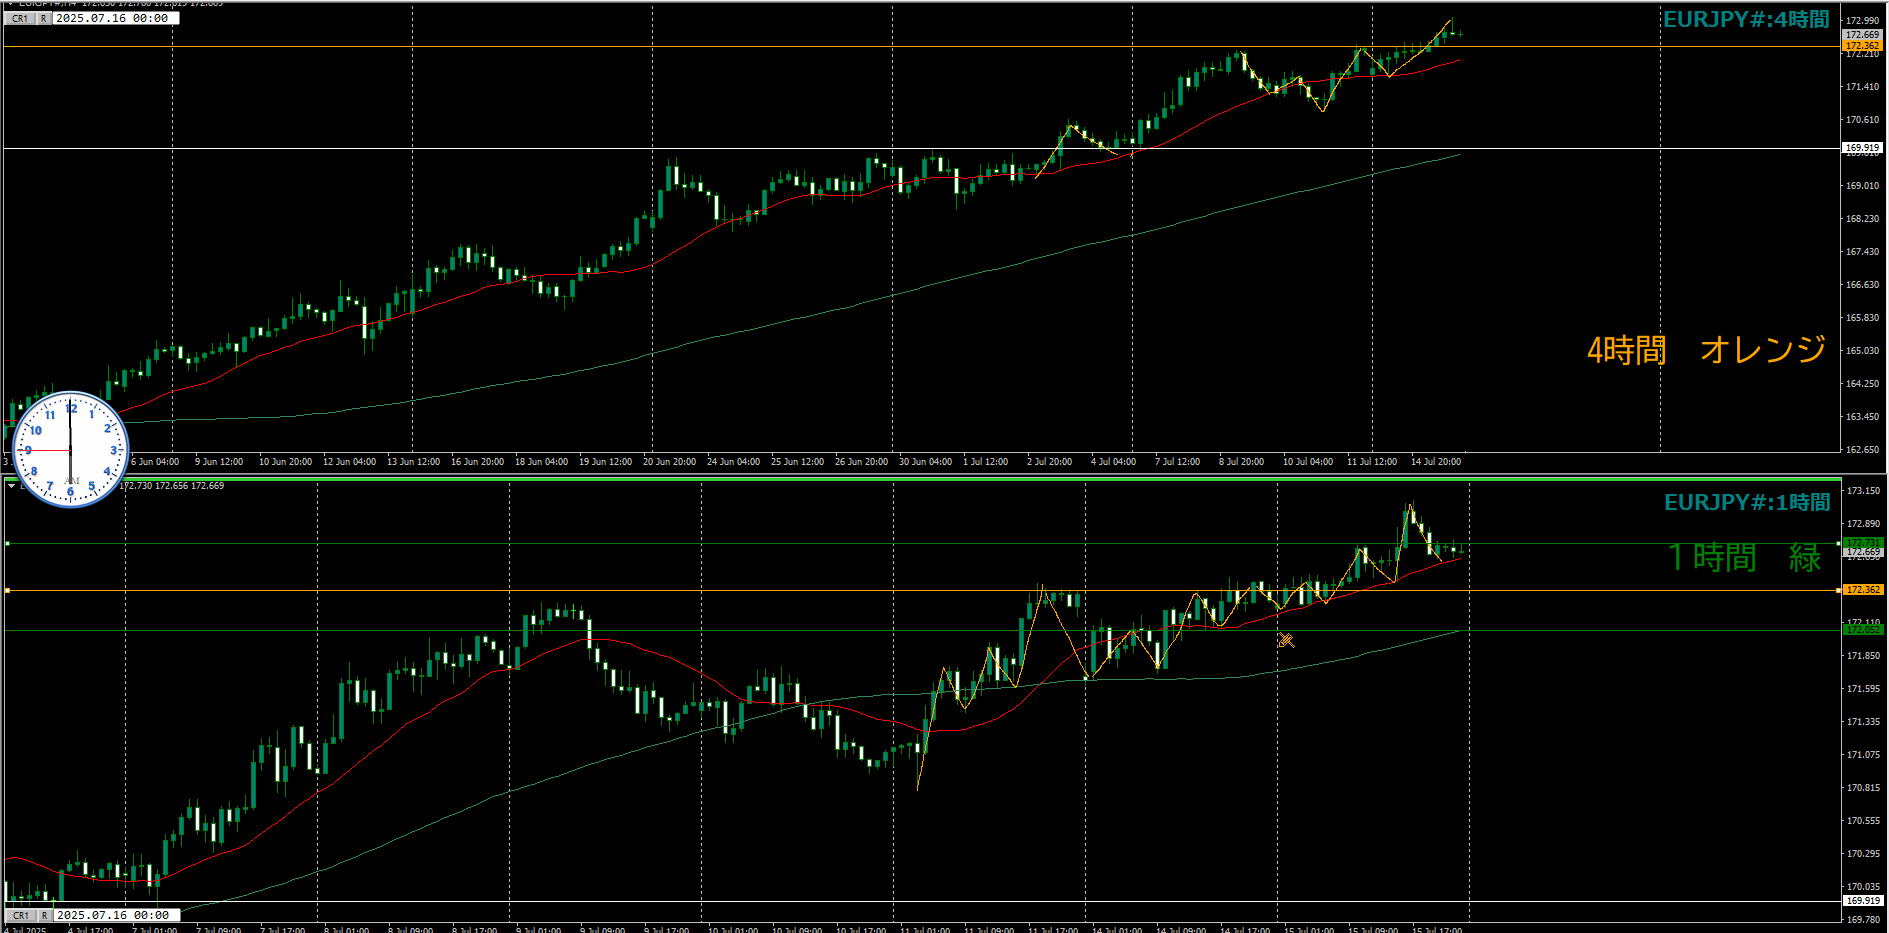This screenshot has height=933, width=1889.
Task: Click the EURJPY#:4時間 chart title
Action: coord(1746,19)
